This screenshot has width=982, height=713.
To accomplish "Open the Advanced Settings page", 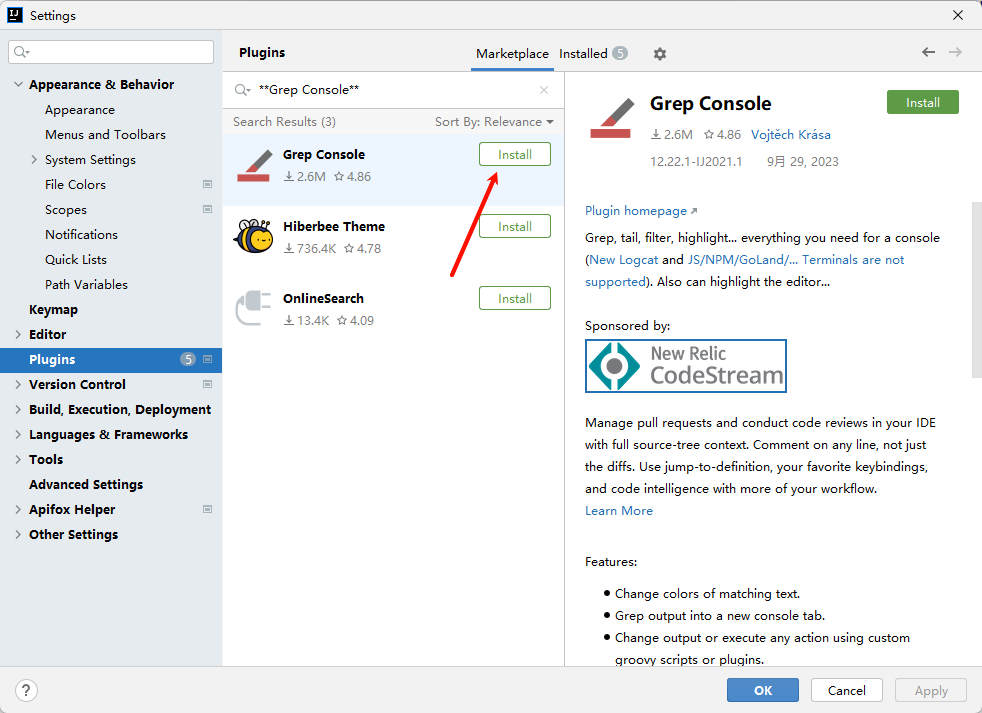I will pyautogui.click(x=86, y=484).
